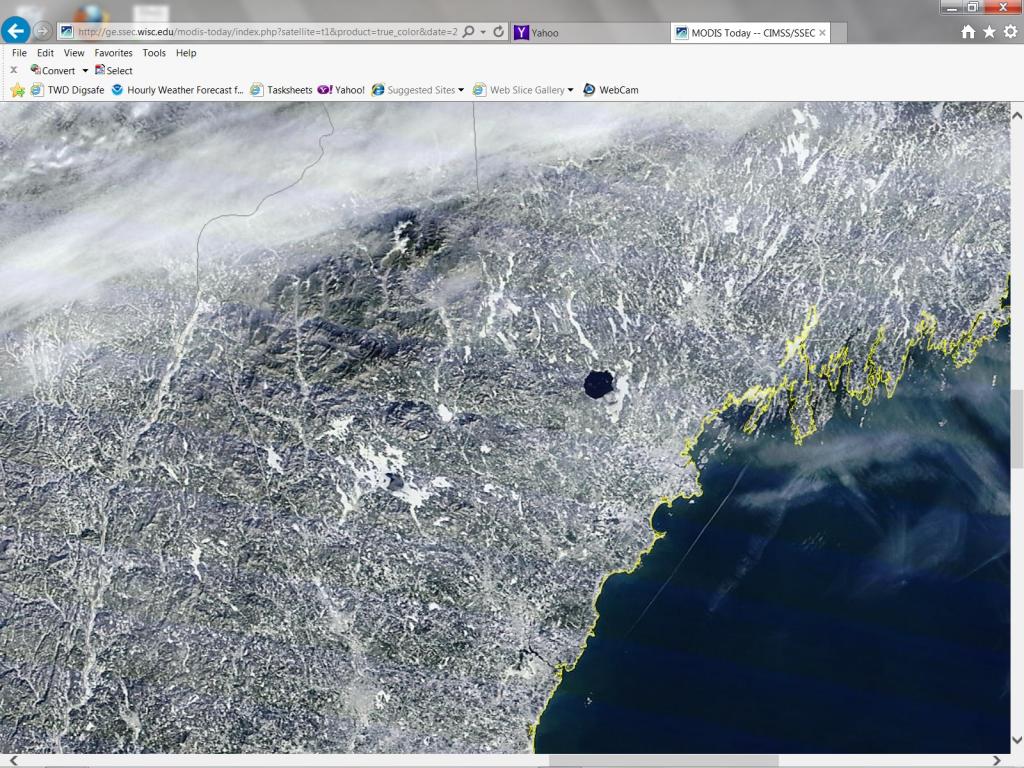
Task: Close the Convert toolbar with its X
Action: point(14,70)
